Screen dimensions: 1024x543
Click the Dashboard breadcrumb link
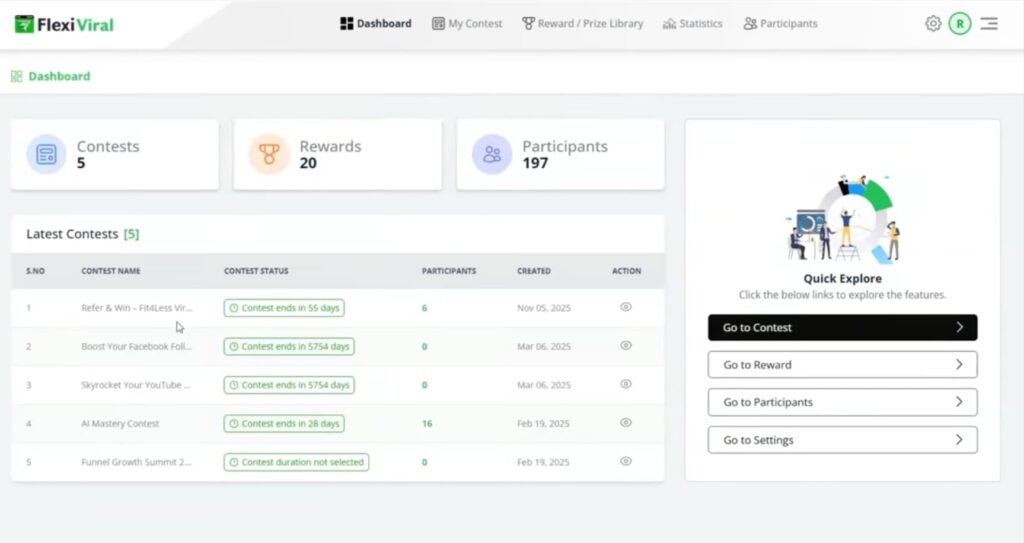click(x=59, y=76)
